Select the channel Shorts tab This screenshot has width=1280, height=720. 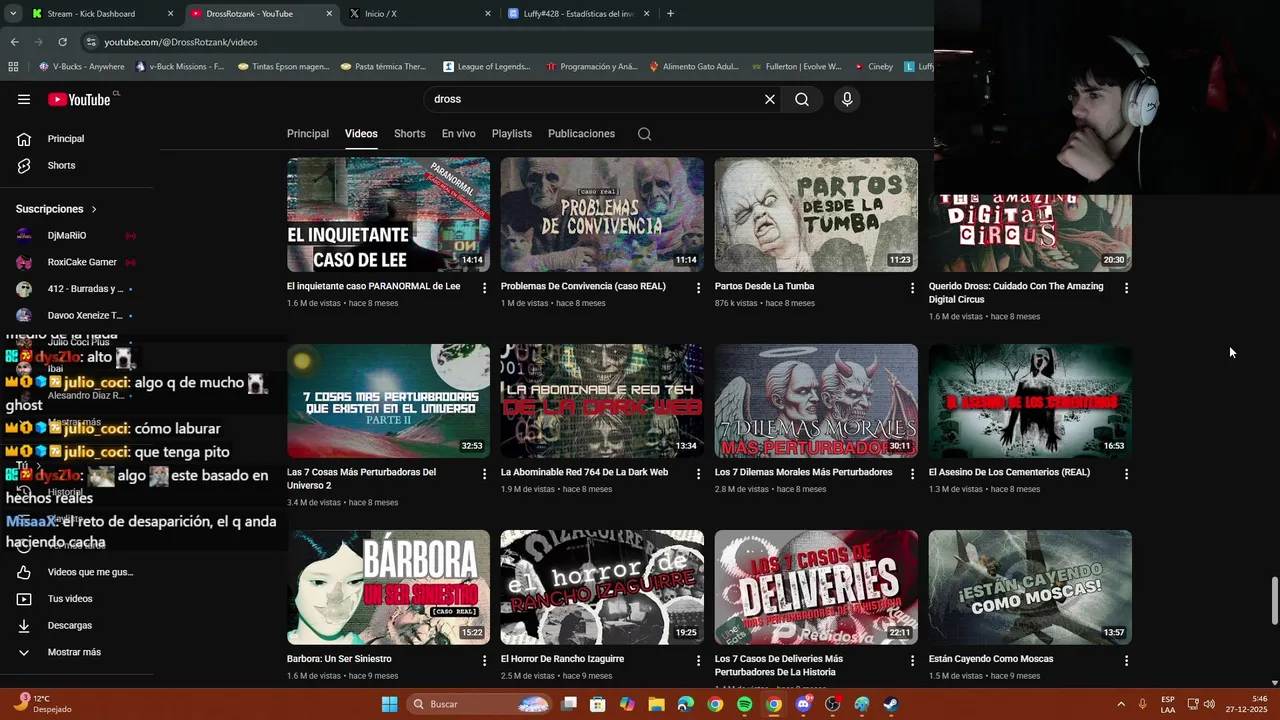pyautogui.click(x=409, y=134)
